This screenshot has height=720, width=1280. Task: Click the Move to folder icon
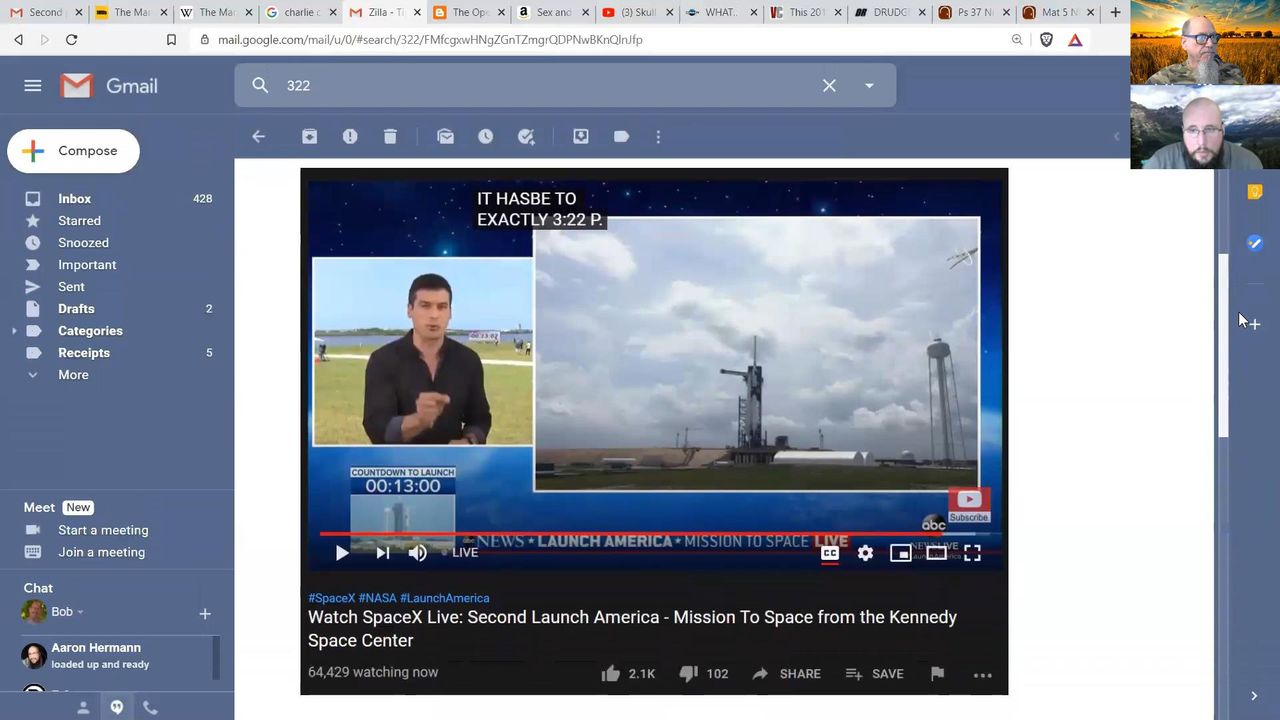tap(581, 137)
